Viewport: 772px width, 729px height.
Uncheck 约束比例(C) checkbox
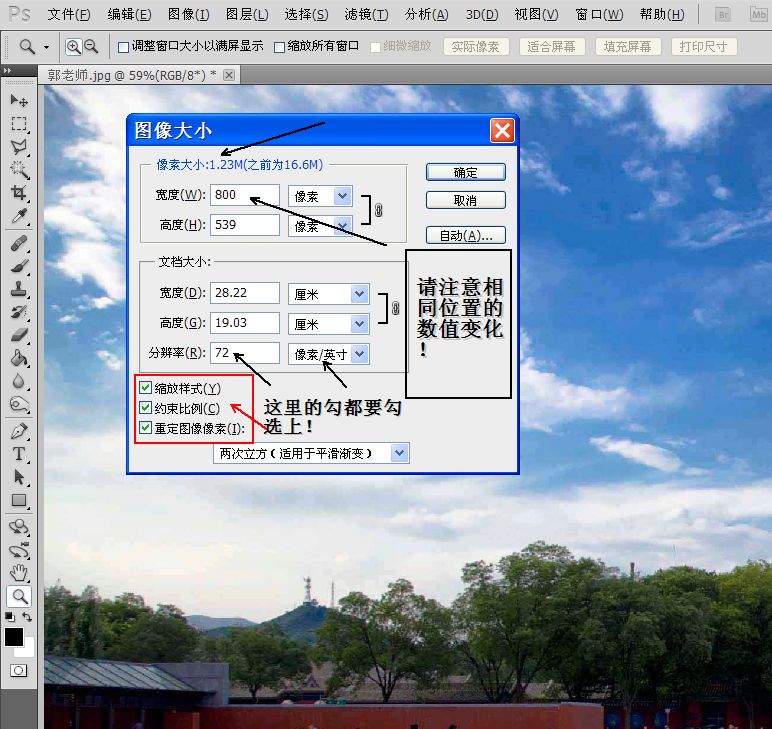pos(145,408)
